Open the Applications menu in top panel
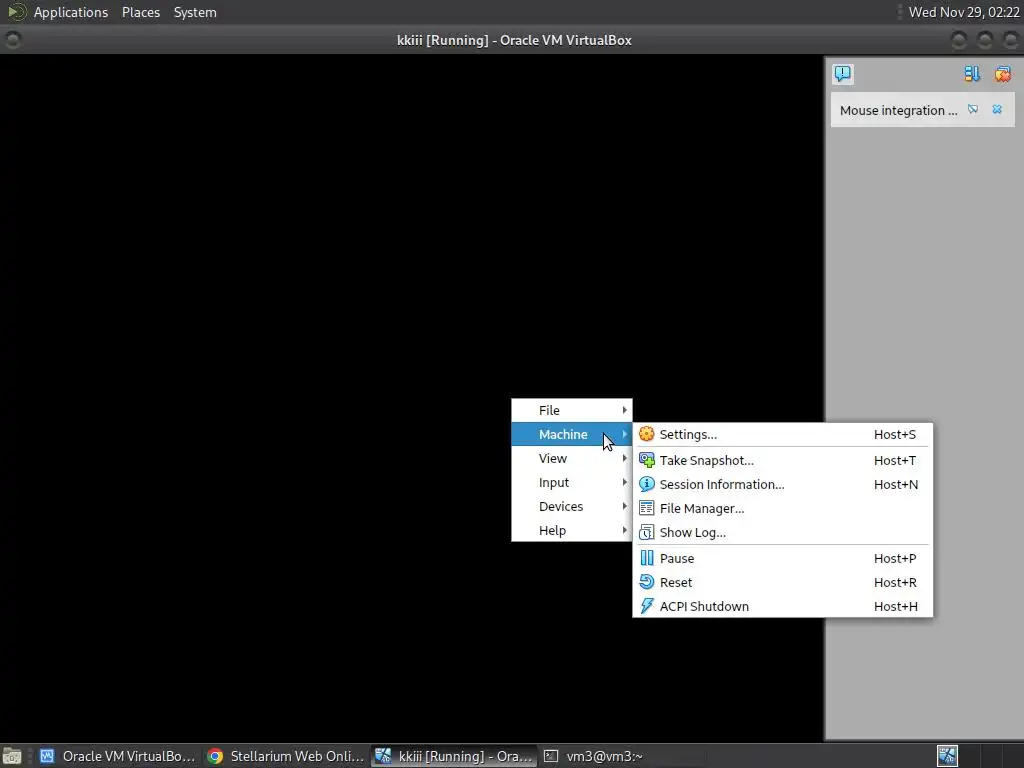Viewport: 1024px width, 768px height. (71, 12)
